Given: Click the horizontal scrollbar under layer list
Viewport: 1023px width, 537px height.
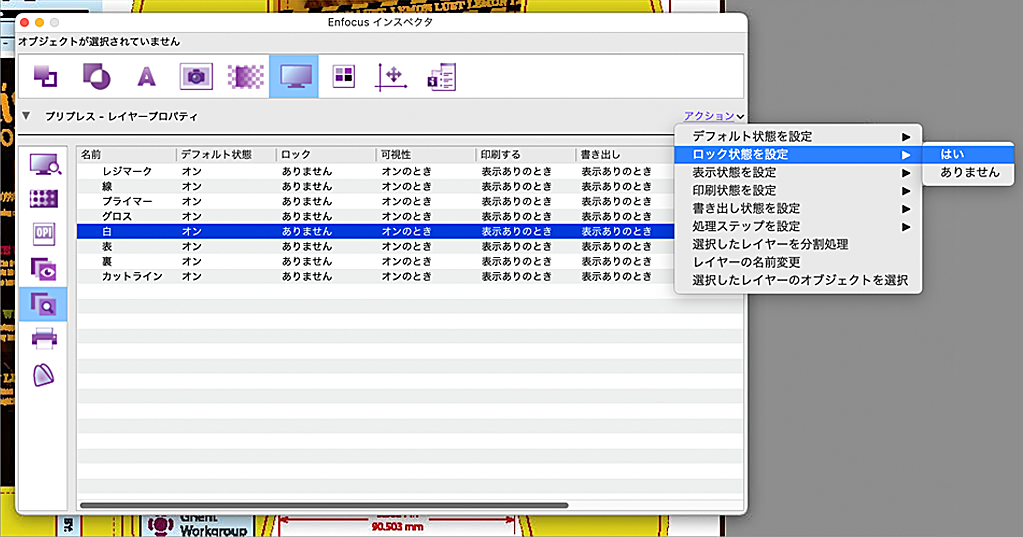Looking at the screenshot, I should (324, 506).
